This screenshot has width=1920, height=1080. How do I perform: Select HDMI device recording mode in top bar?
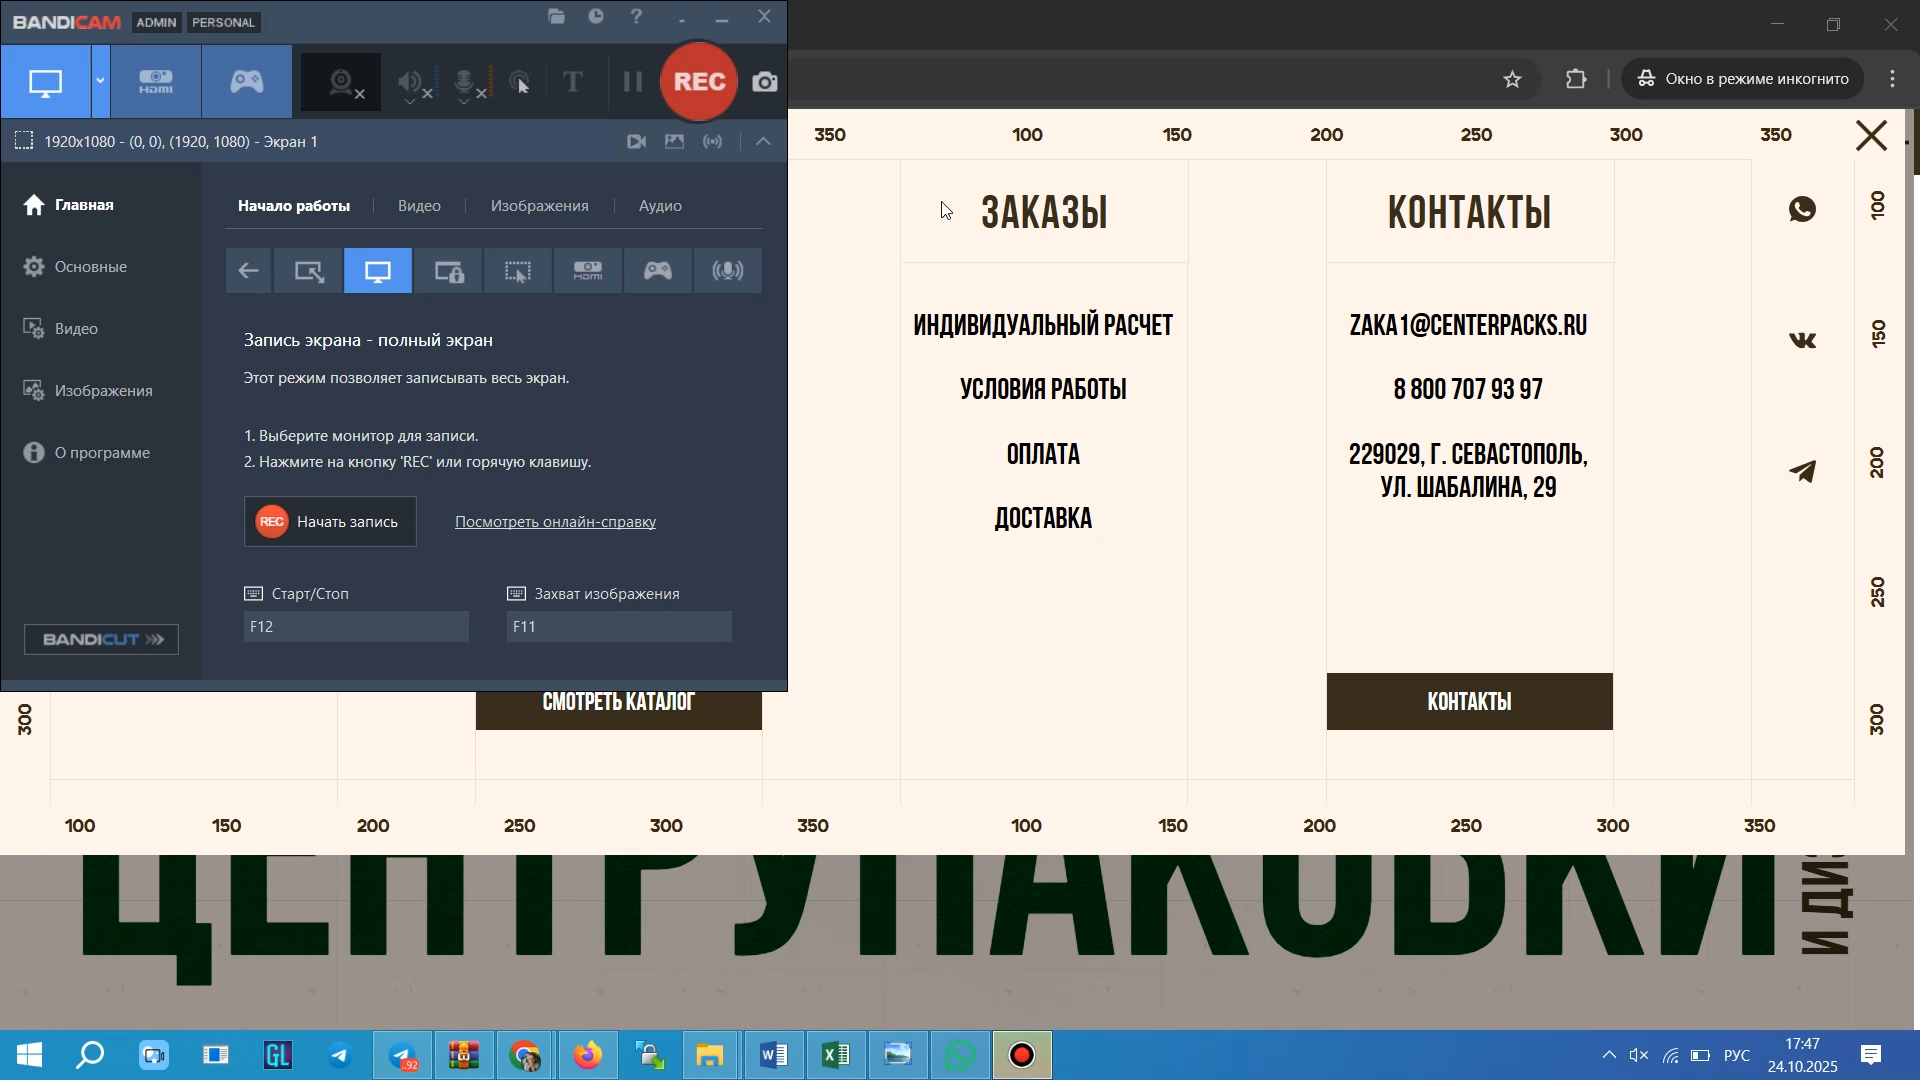pyautogui.click(x=156, y=82)
